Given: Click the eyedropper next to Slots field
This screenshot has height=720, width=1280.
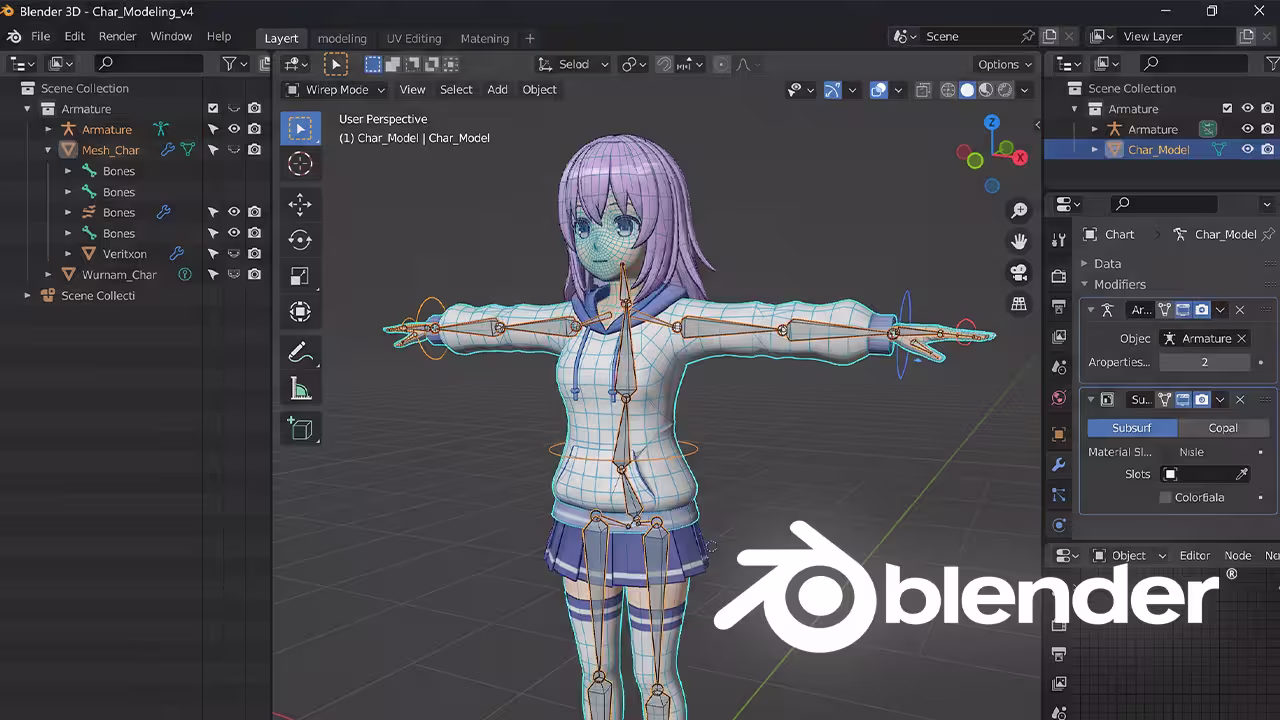Looking at the screenshot, I should coord(1242,474).
